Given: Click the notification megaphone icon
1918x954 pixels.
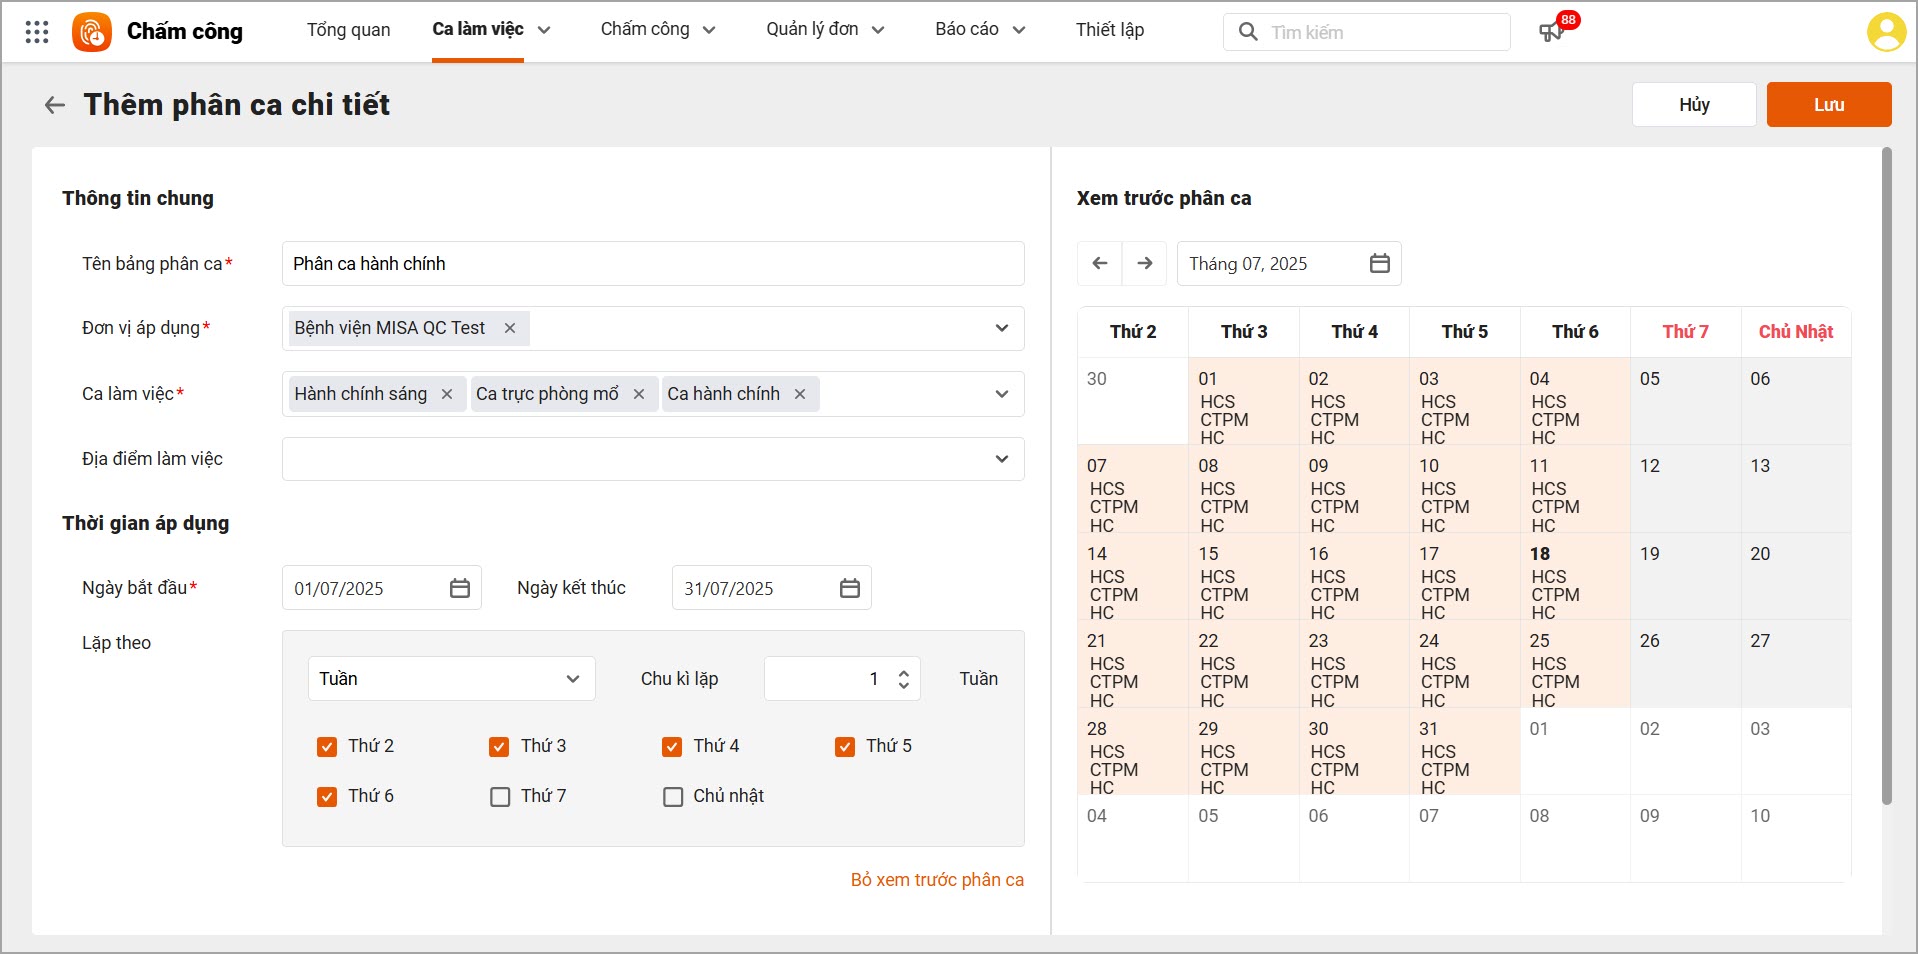Looking at the screenshot, I should pyautogui.click(x=1551, y=32).
